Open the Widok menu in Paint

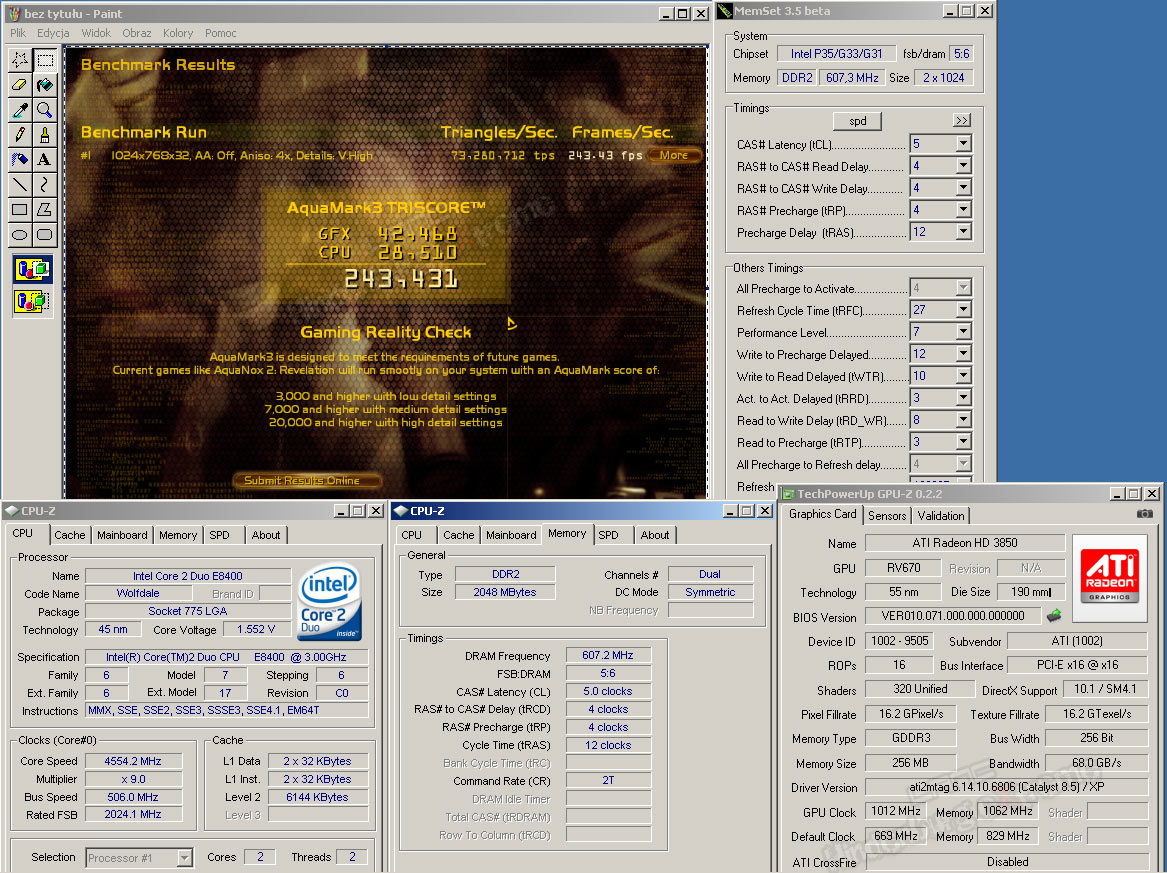point(96,33)
